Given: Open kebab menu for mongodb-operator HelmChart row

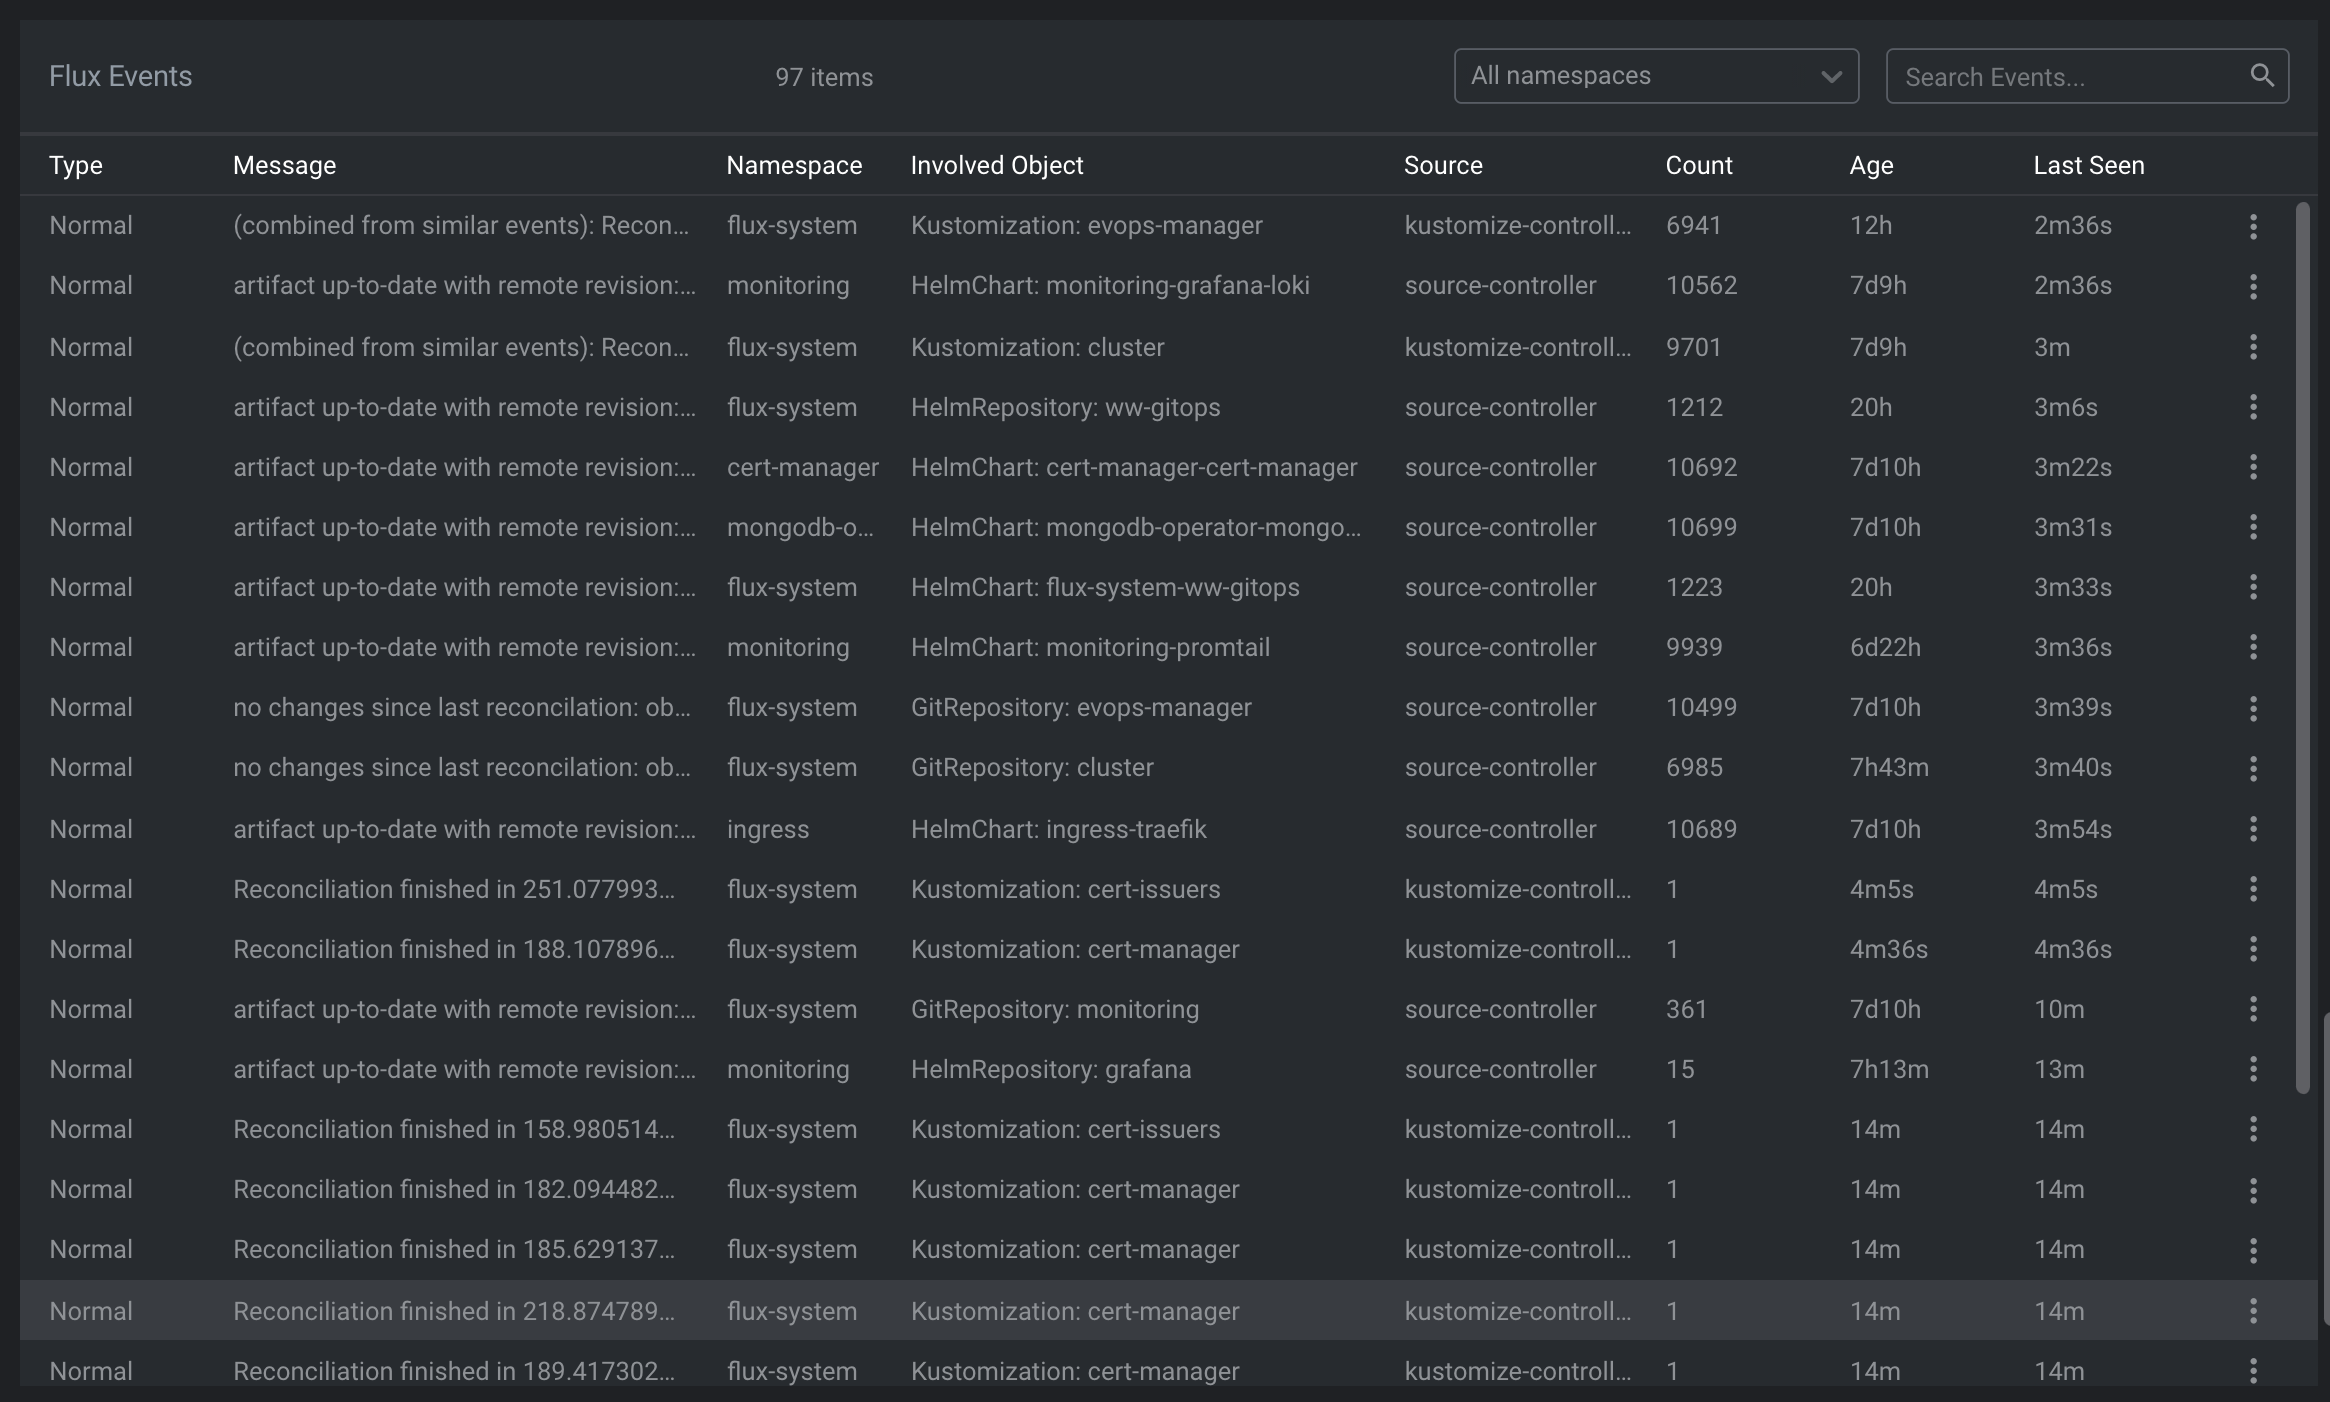Looking at the screenshot, I should coord(2253,527).
